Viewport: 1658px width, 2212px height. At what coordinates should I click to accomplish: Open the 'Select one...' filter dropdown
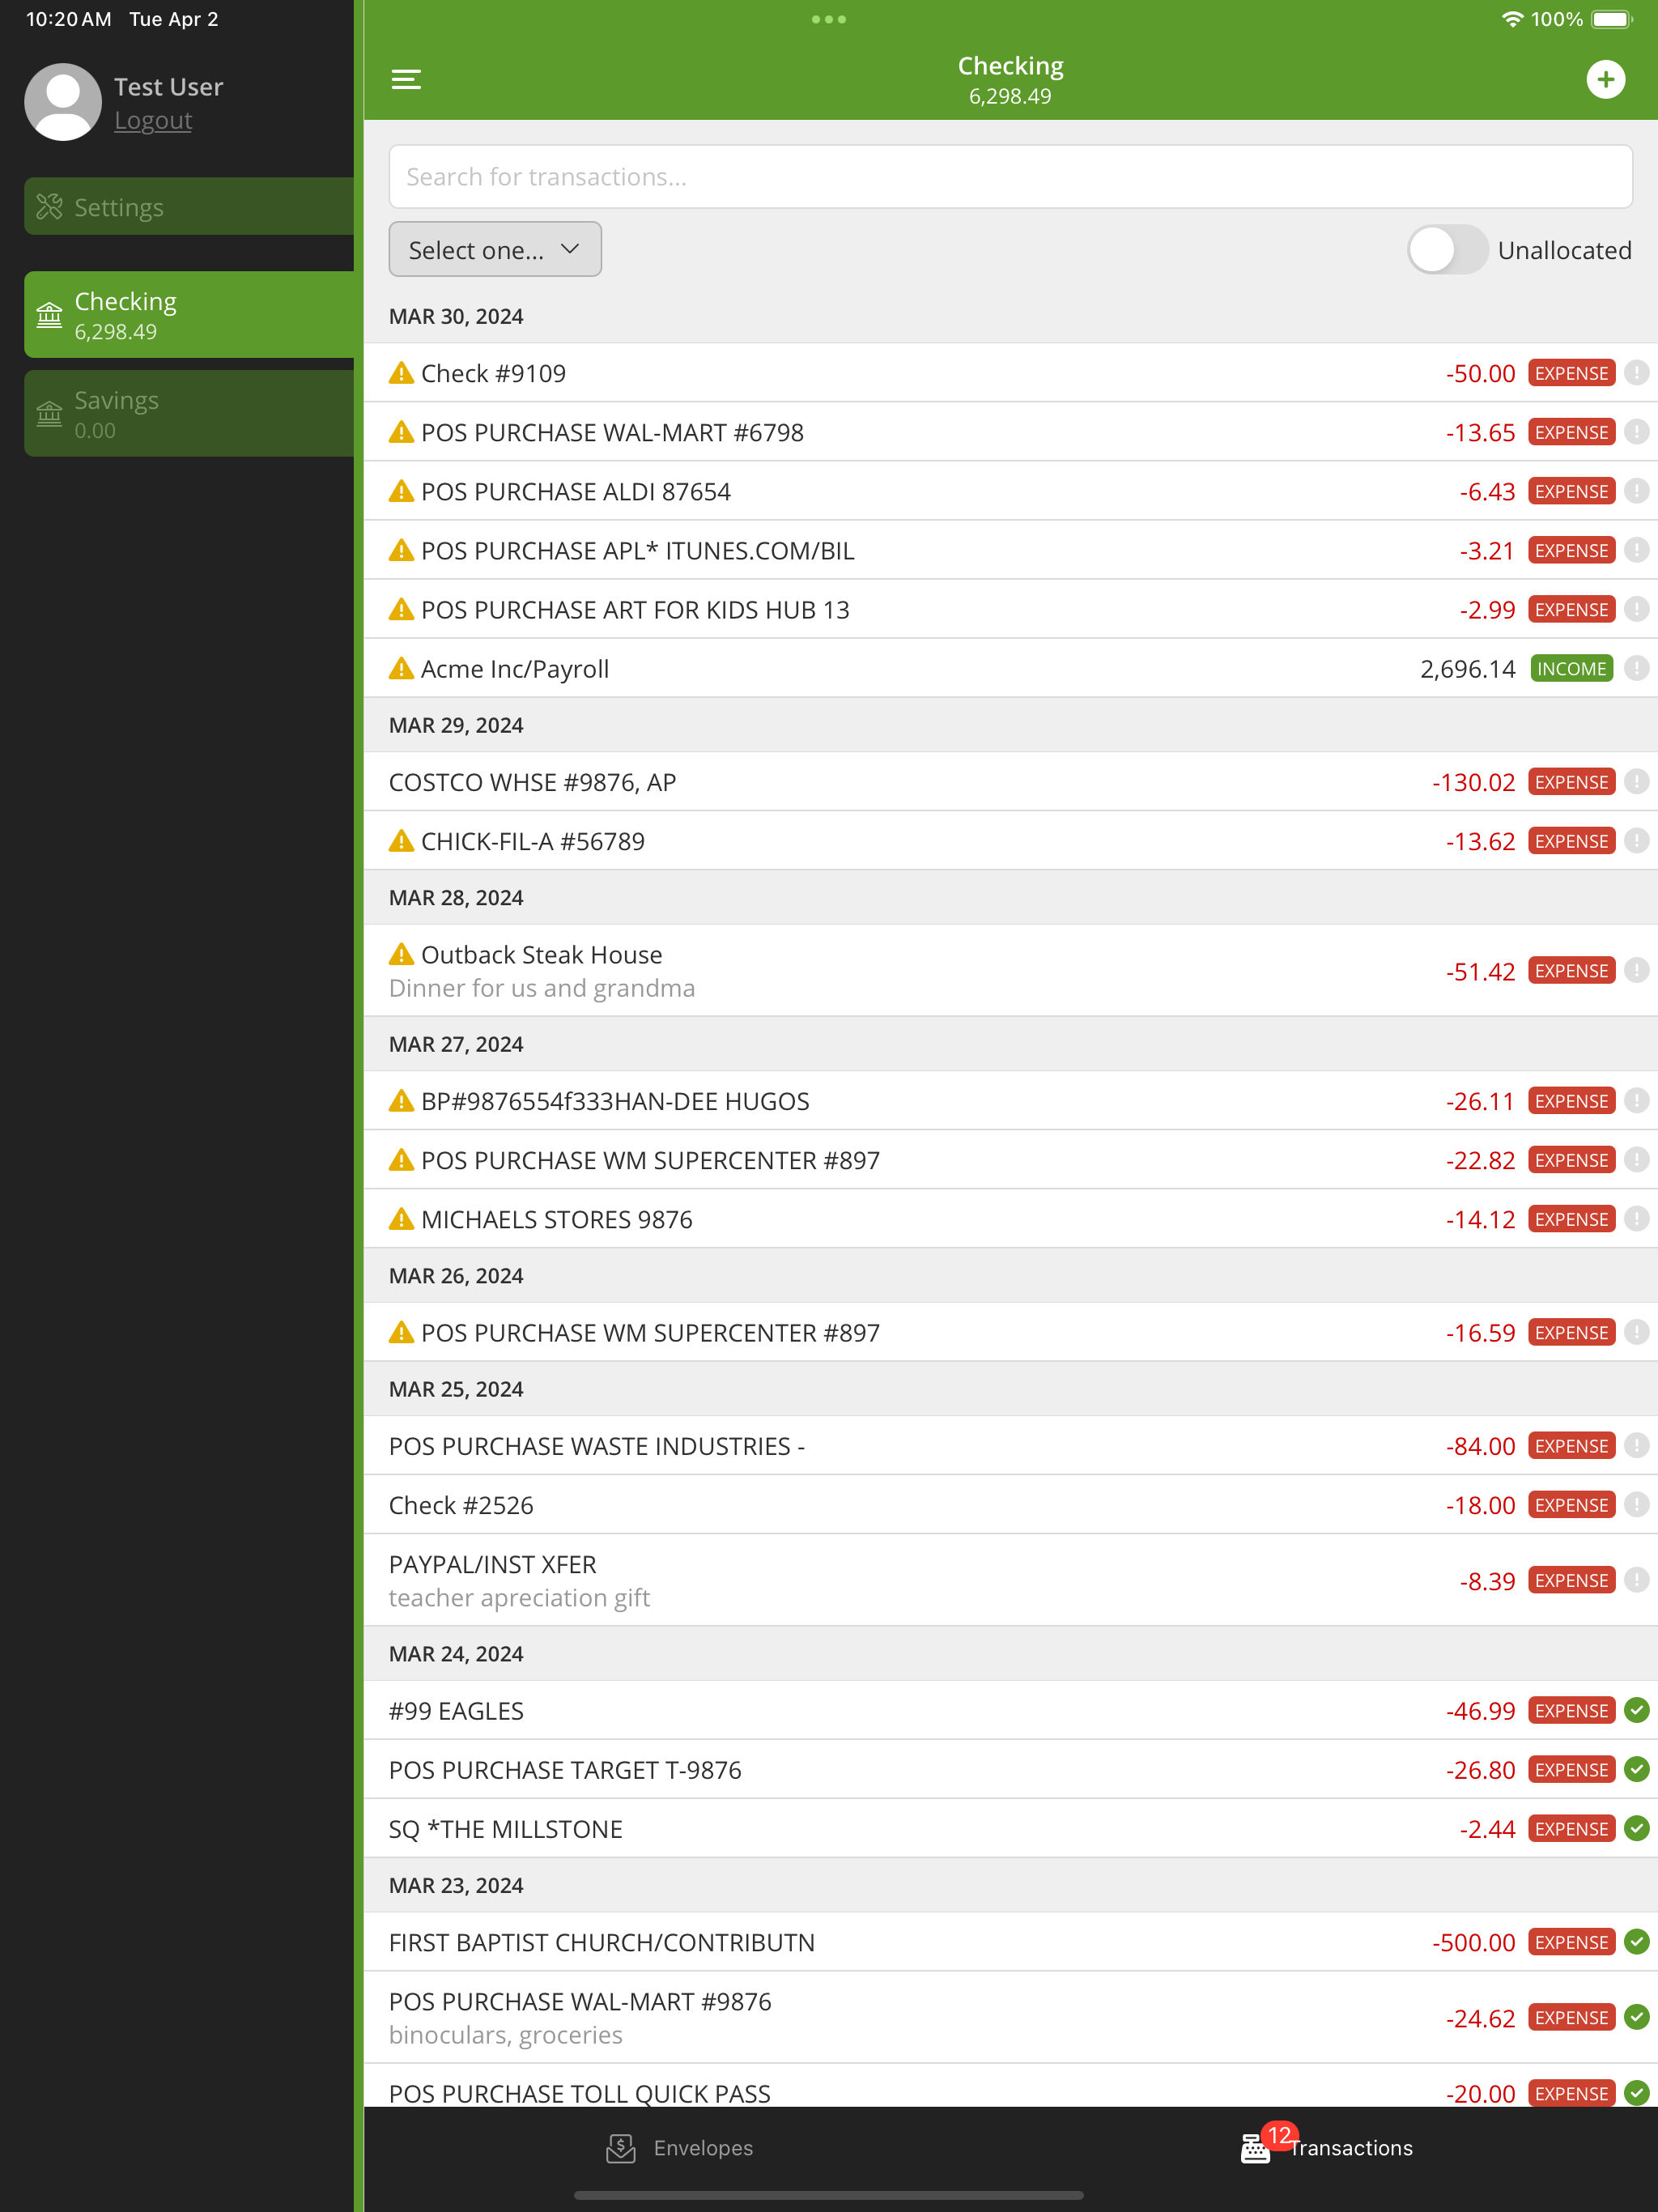(495, 249)
